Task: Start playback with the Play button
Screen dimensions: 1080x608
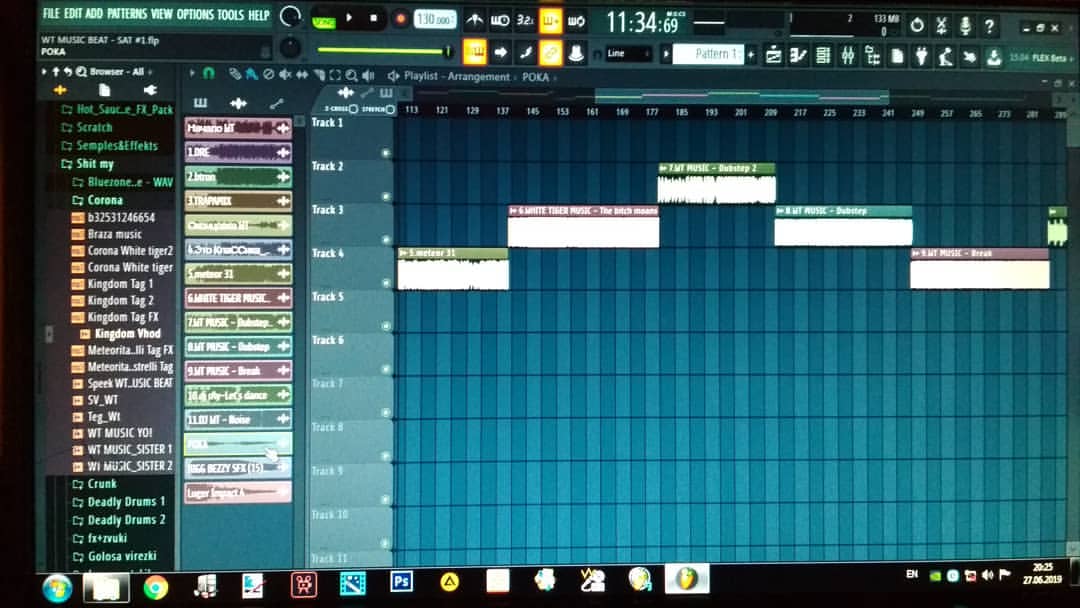Action: click(x=349, y=19)
